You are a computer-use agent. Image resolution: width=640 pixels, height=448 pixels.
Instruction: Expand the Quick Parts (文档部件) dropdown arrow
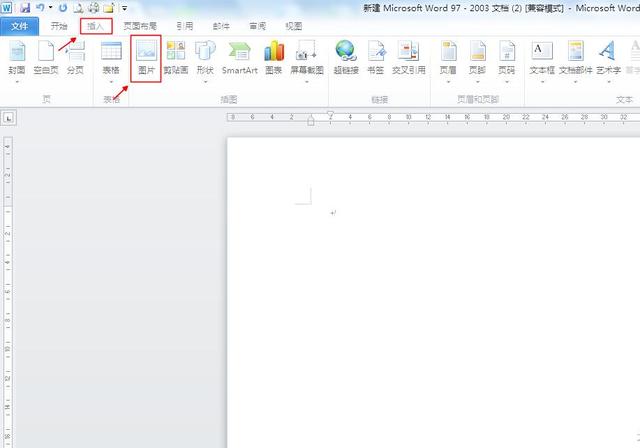pyautogui.click(x=576, y=82)
